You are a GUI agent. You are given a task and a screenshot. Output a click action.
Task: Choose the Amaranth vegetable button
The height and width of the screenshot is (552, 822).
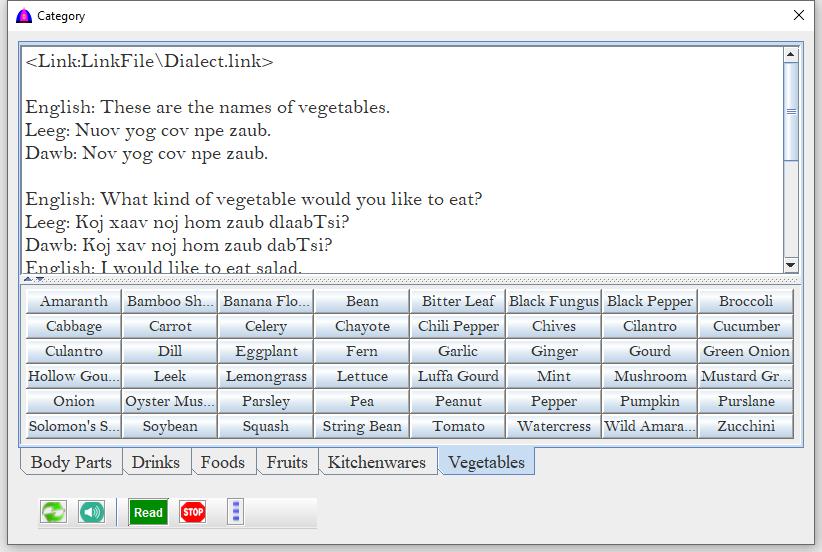(74, 301)
